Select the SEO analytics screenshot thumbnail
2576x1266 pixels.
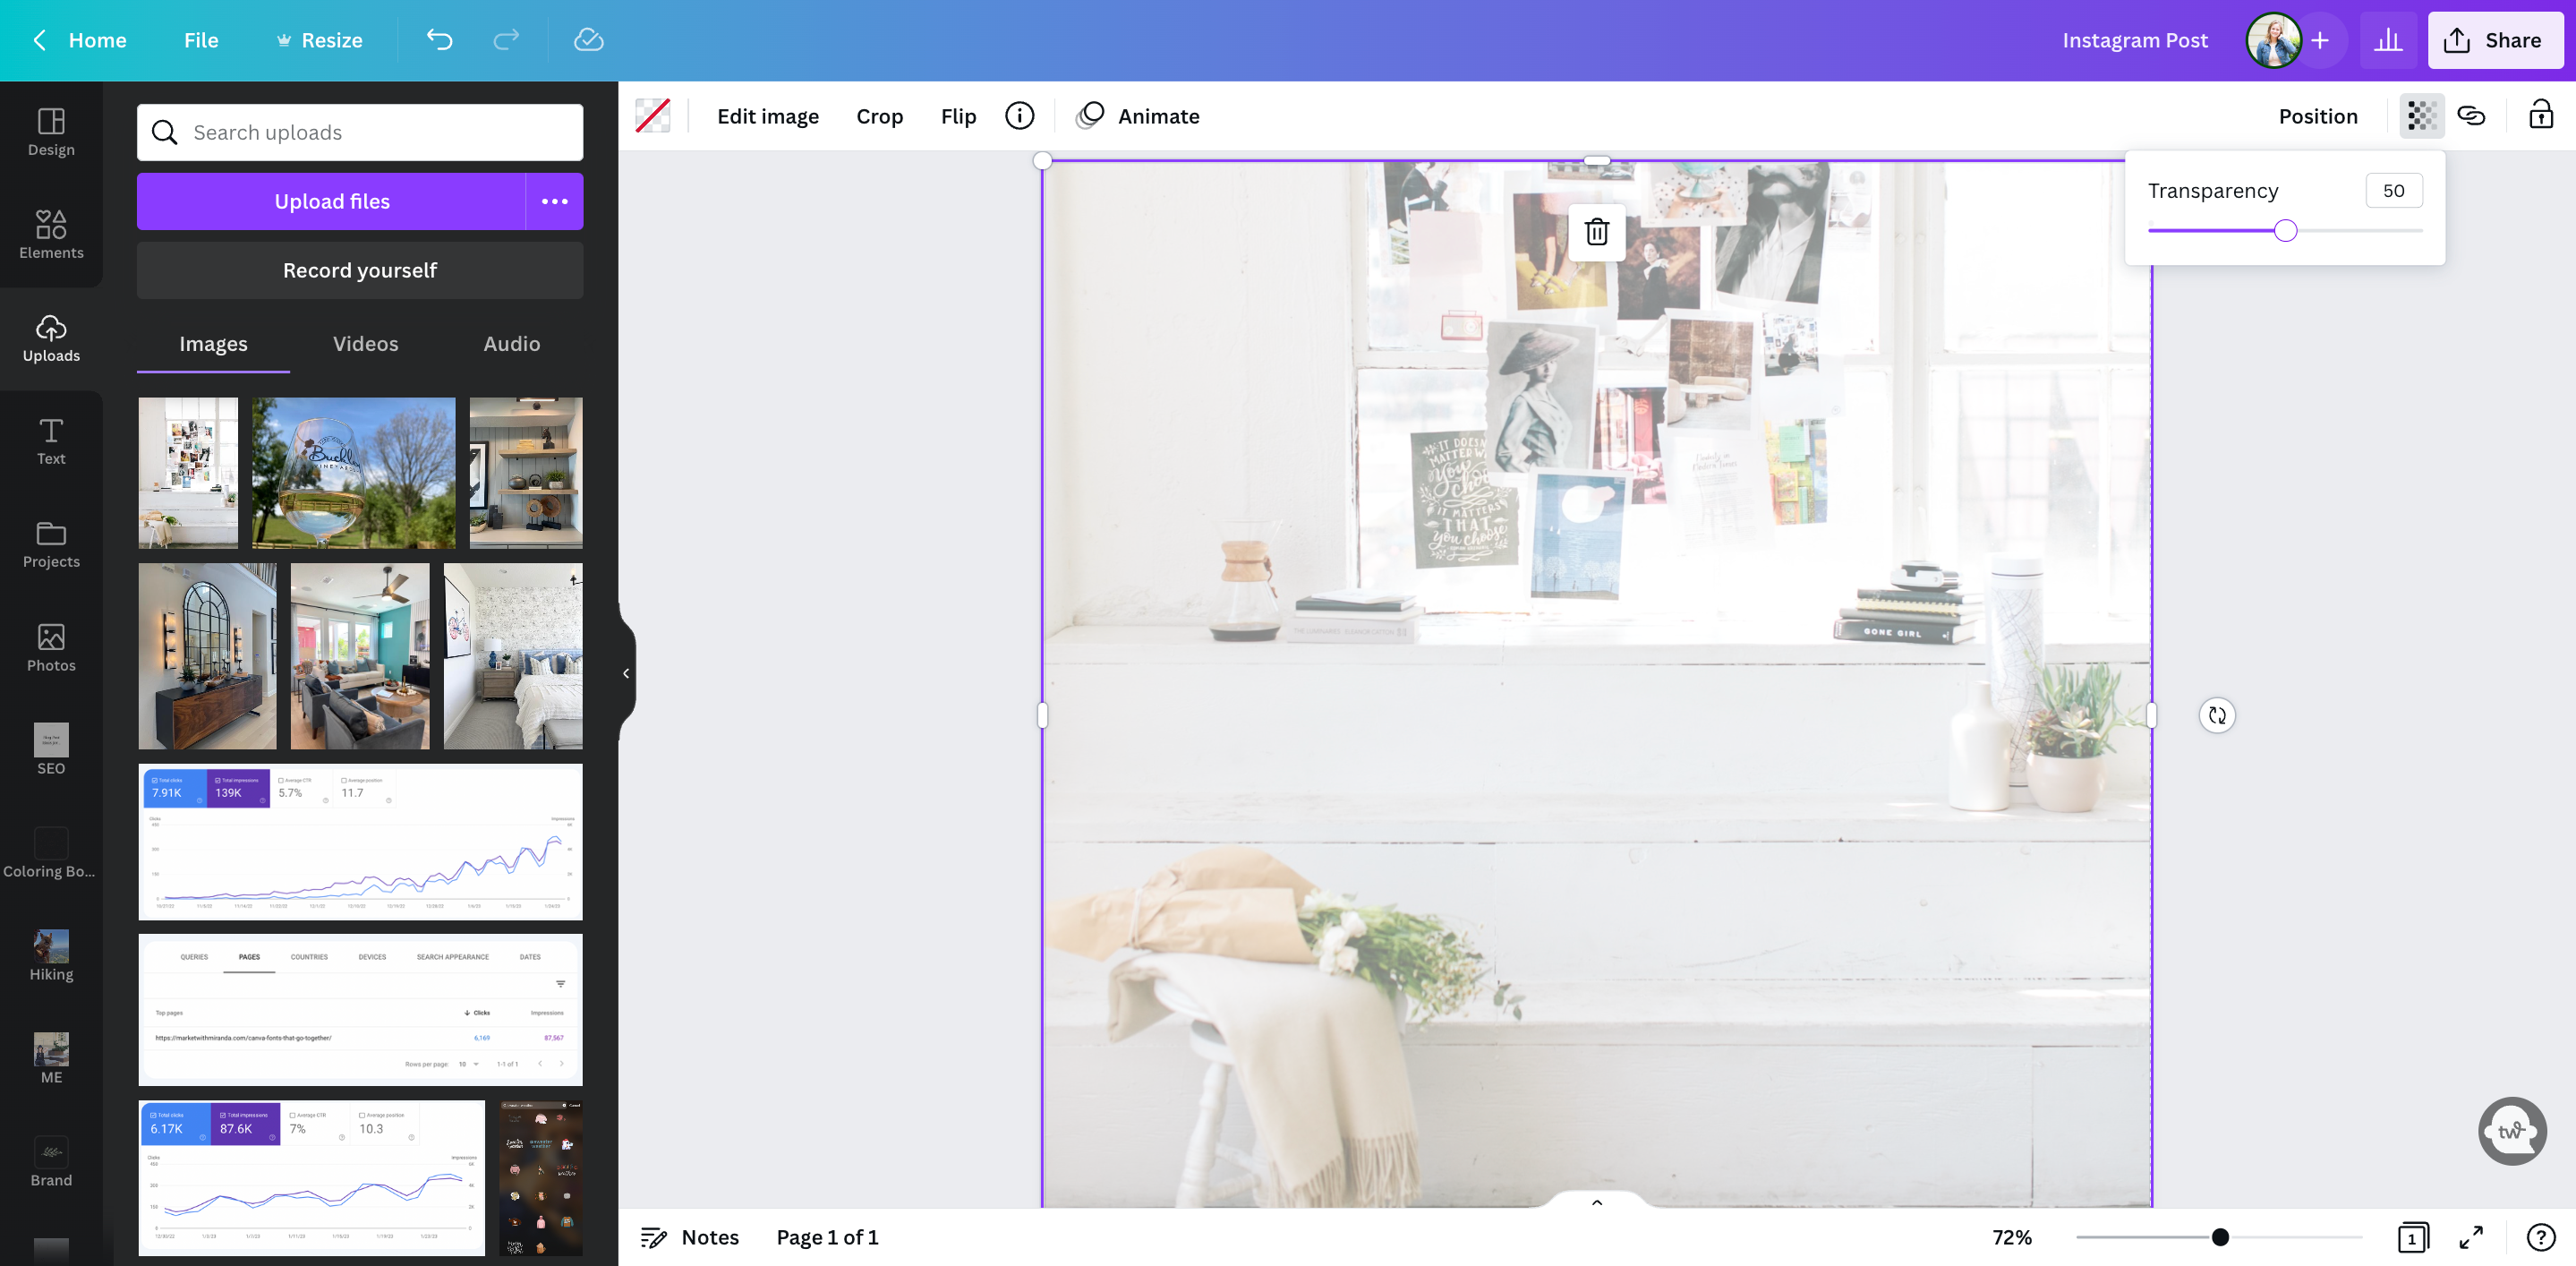[x=360, y=840]
